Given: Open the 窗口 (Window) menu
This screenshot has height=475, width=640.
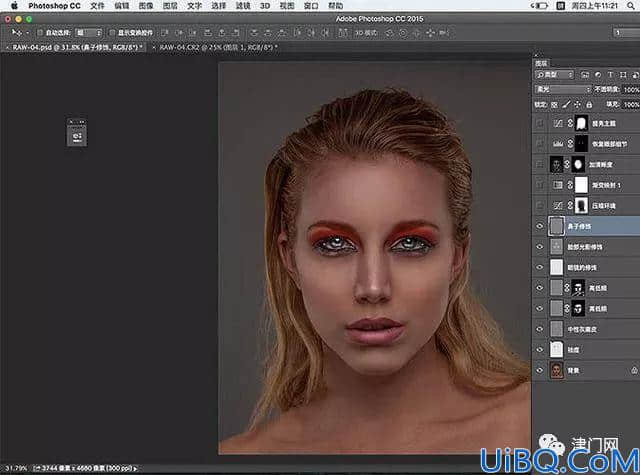Looking at the screenshot, I should (311, 6).
